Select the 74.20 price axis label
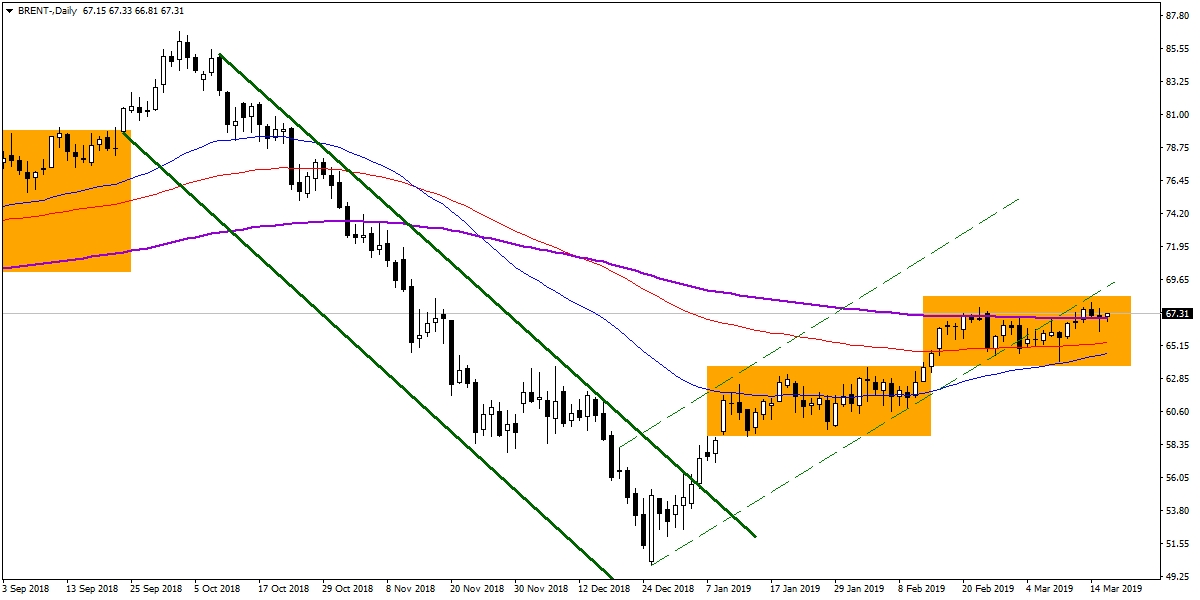This screenshot has width=1200, height=600. [1176, 214]
